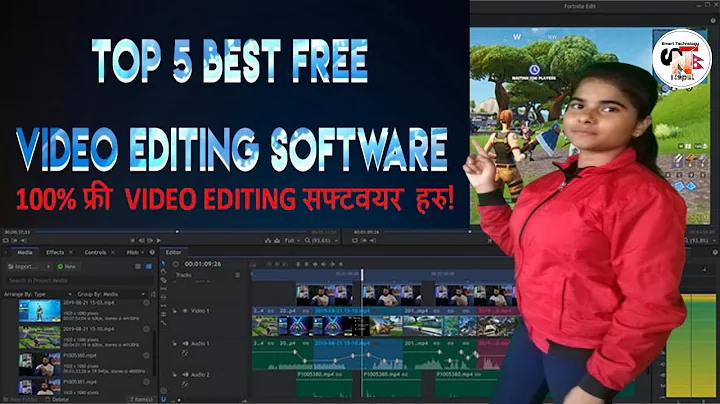Select the Editor tab
Image resolution: width=720 pixels, height=404 pixels.
(174, 252)
